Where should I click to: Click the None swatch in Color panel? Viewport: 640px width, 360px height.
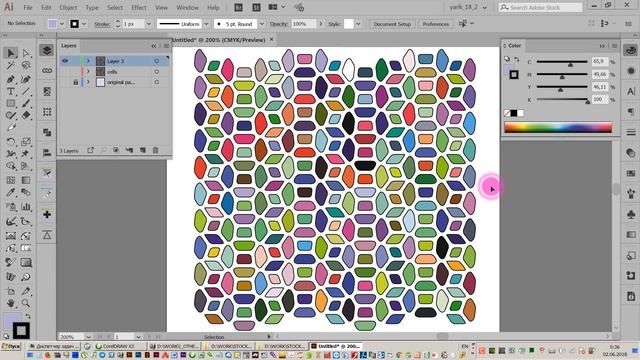(507, 113)
